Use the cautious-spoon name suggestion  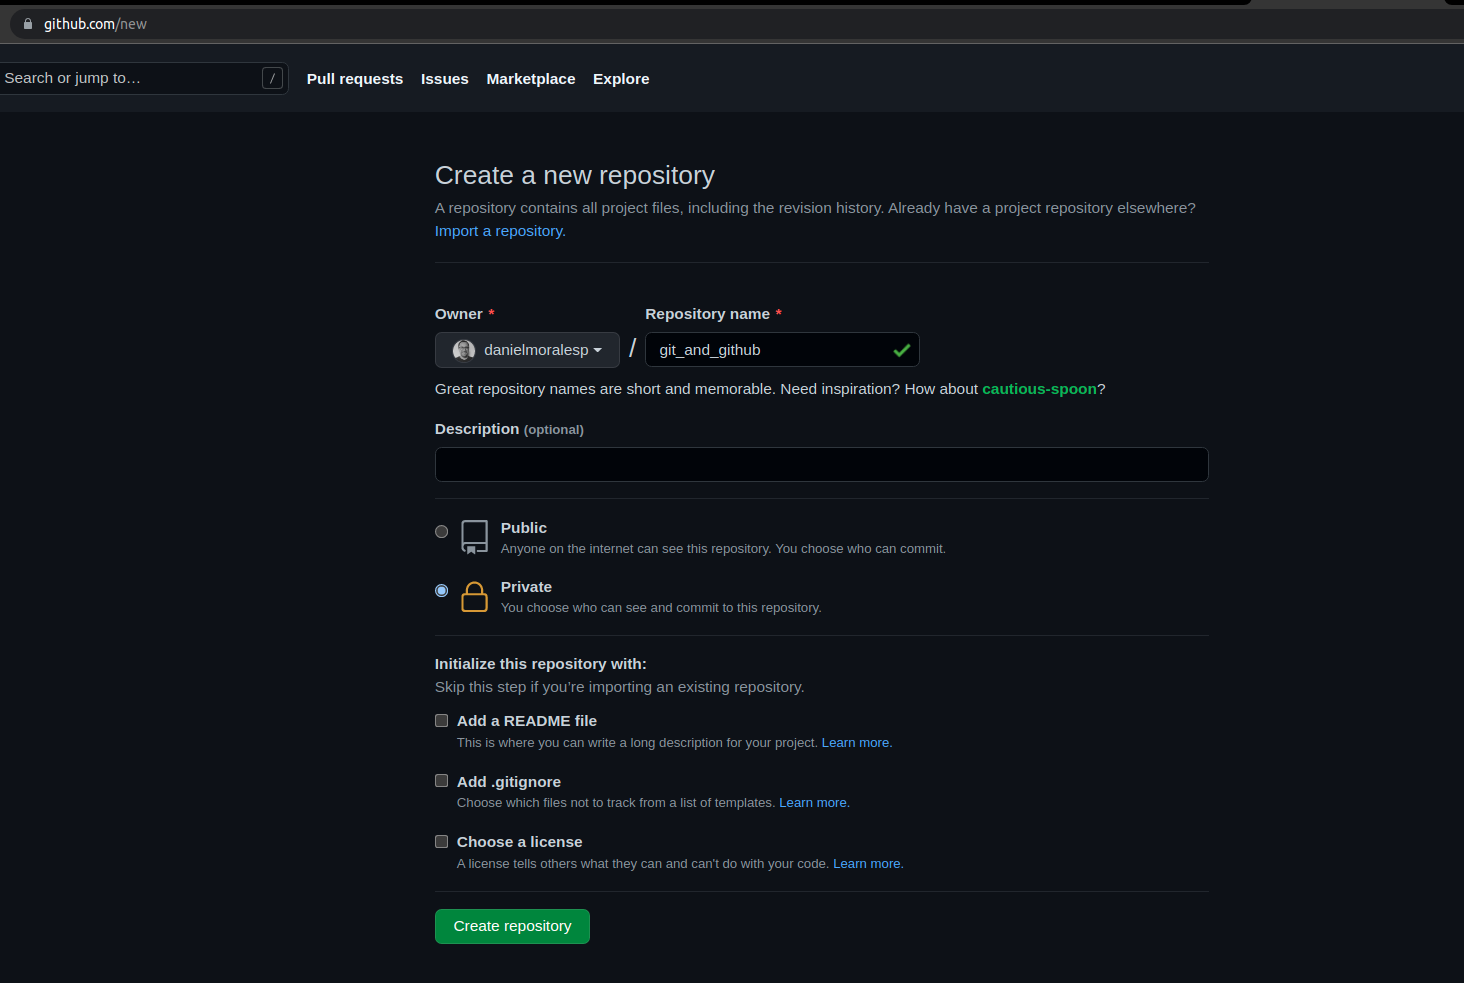[x=1039, y=389]
